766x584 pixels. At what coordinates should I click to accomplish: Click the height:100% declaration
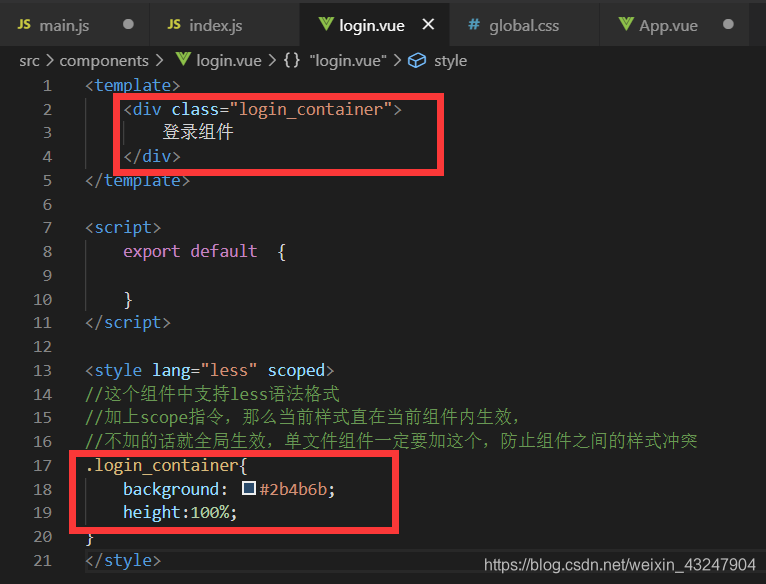tap(180, 513)
